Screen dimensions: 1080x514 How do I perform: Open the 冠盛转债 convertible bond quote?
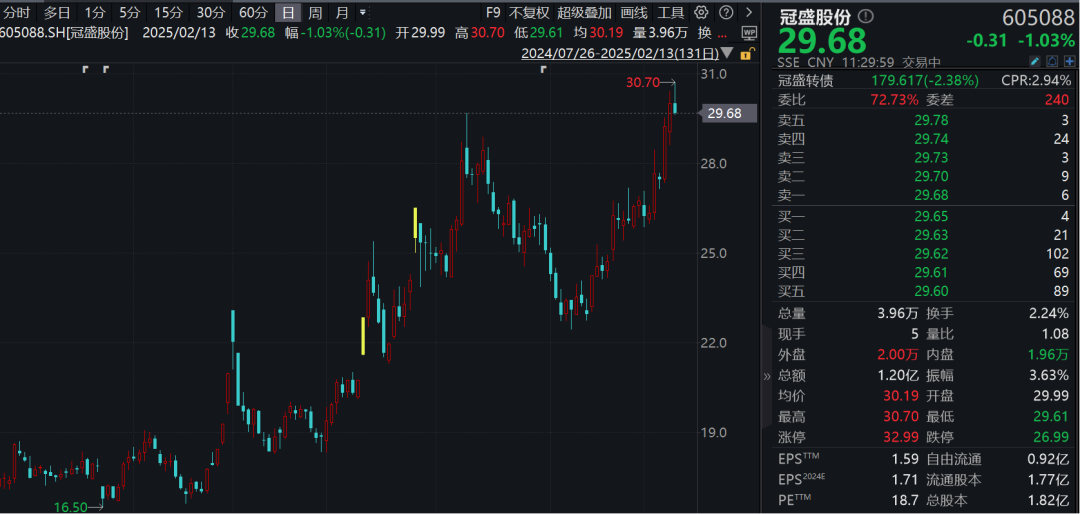coord(806,80)
